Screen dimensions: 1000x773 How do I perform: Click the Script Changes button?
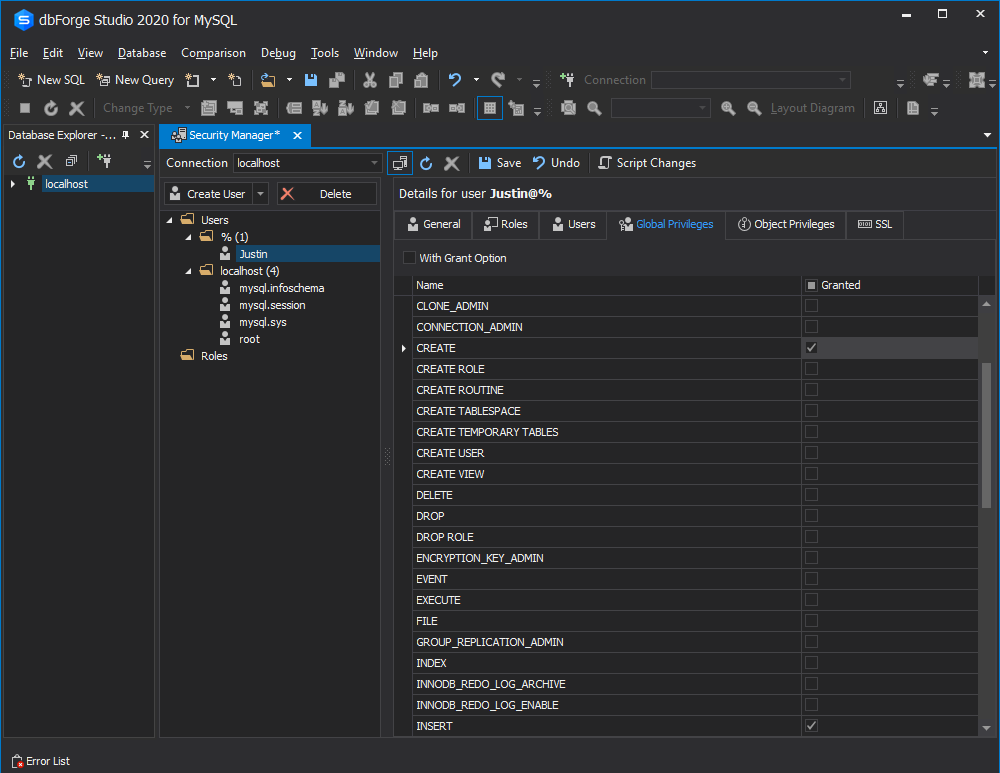(x=647, y=163)
